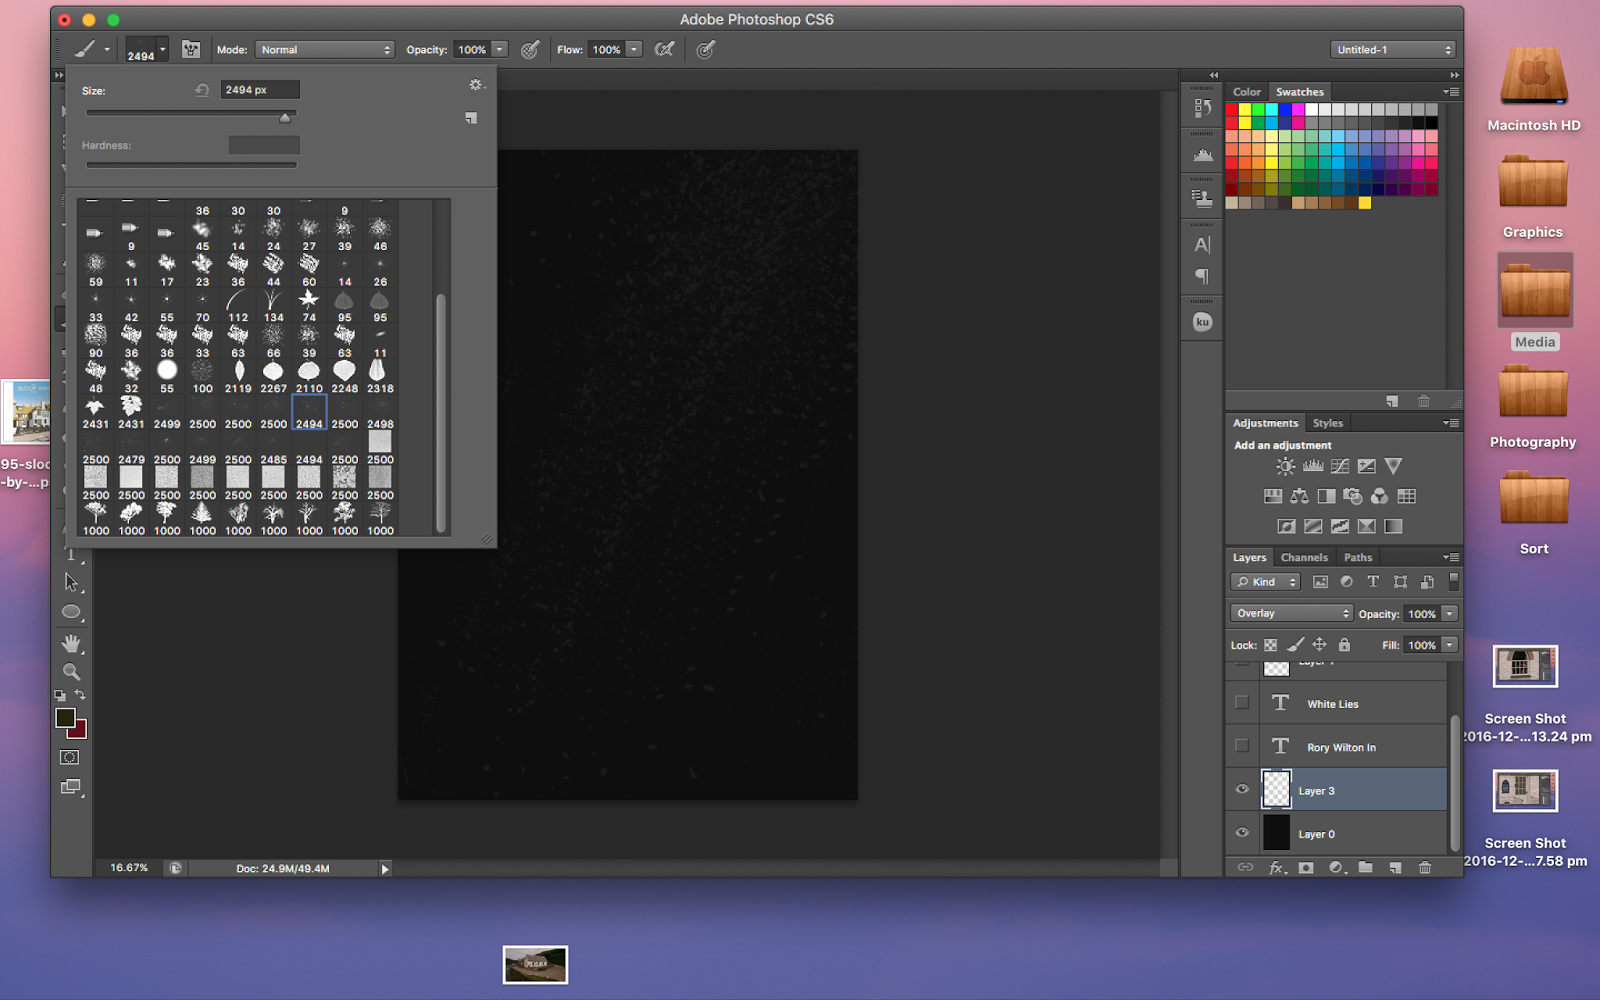The image size is (1600, 1000).
Task: Add a Curves adjustment
Action: click(1340, 466)
